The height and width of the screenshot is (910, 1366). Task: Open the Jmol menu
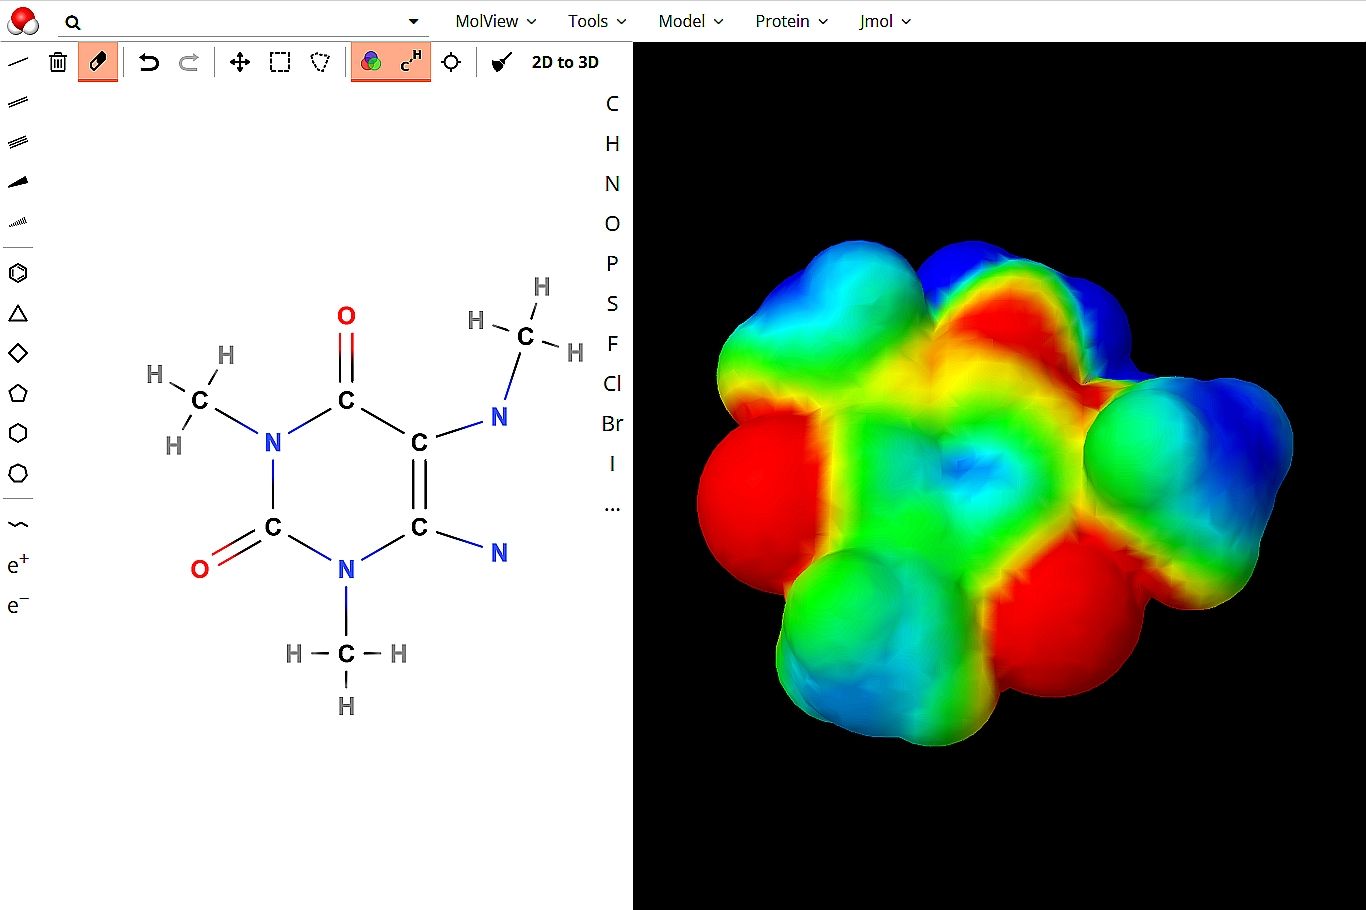[x=885, y=21]
